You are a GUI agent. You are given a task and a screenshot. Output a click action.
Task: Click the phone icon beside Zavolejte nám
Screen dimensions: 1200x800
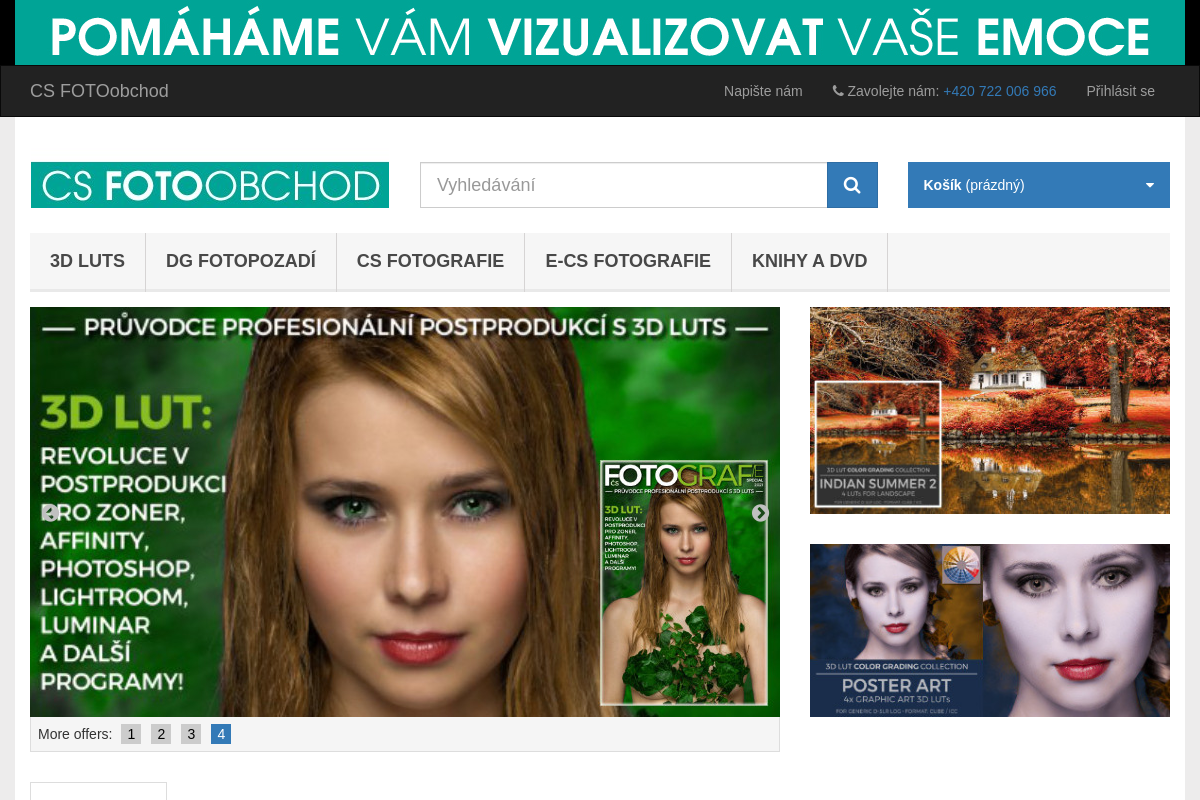pos(838,91)
